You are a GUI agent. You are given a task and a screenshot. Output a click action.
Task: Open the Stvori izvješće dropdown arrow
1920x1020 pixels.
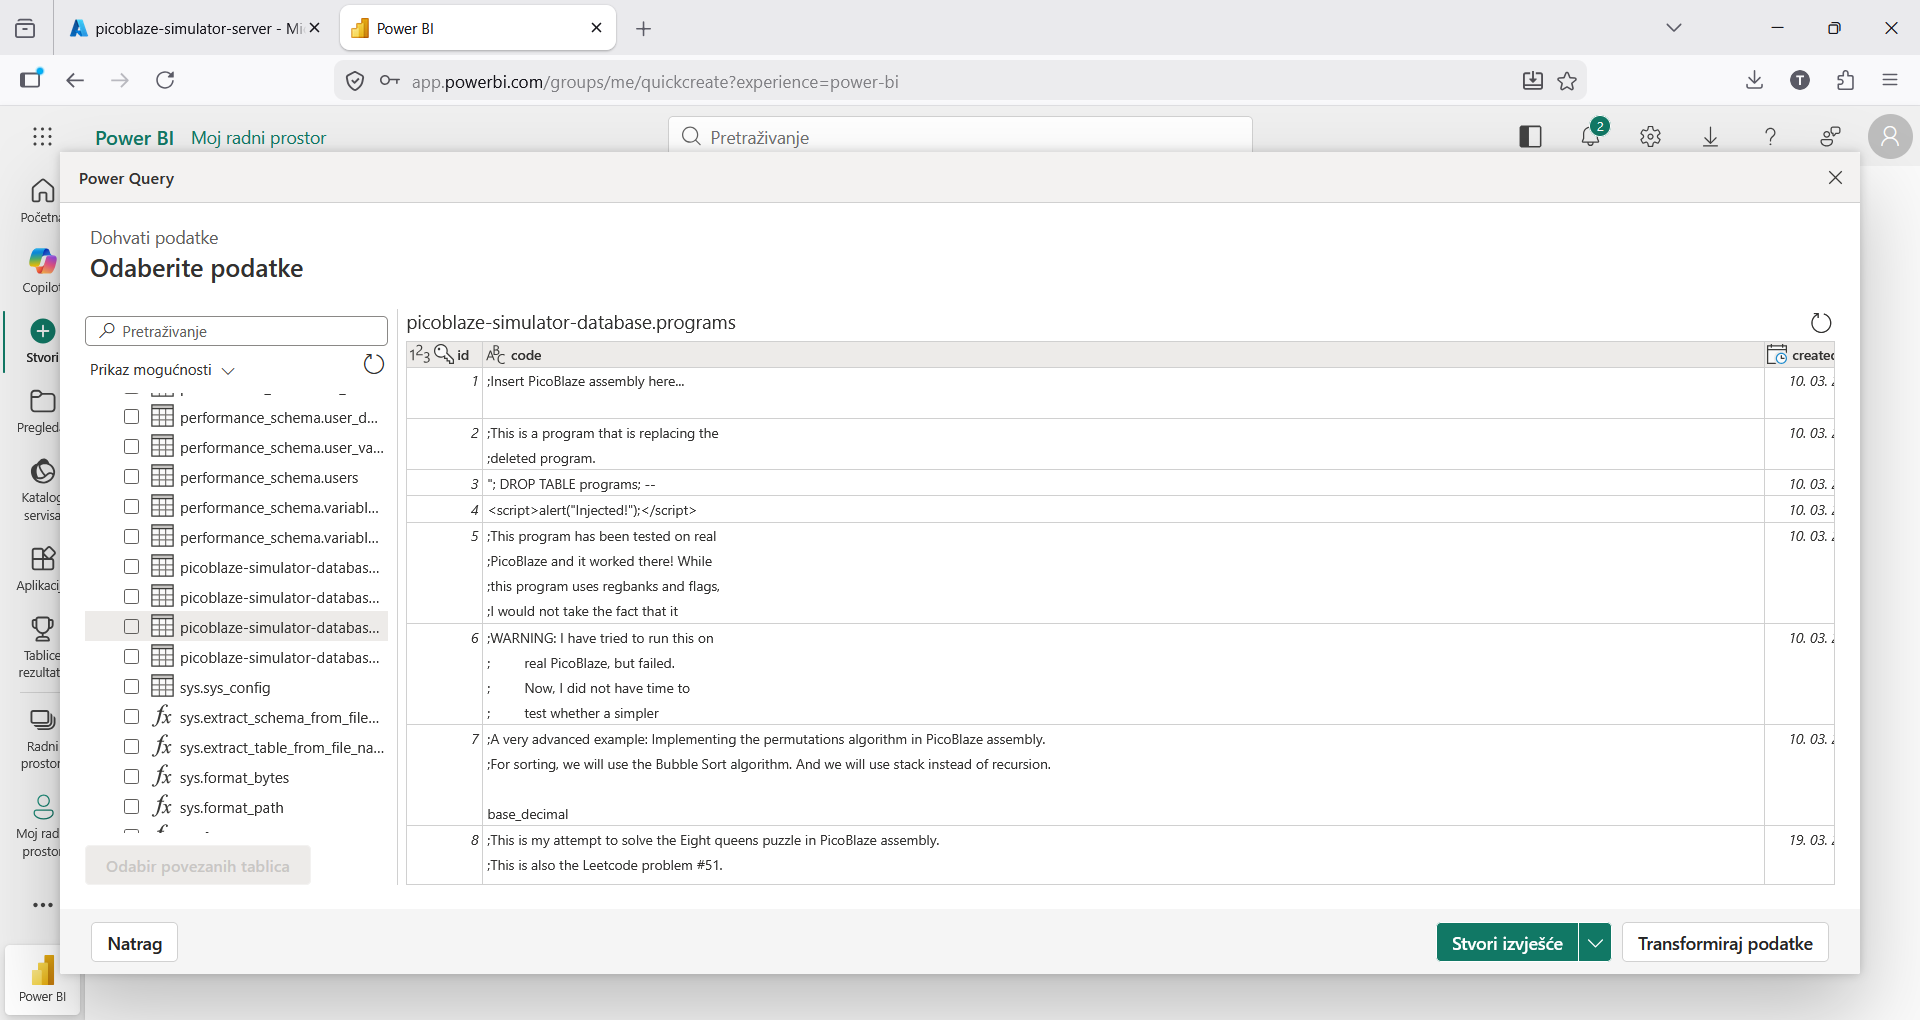pos(1595,943)
